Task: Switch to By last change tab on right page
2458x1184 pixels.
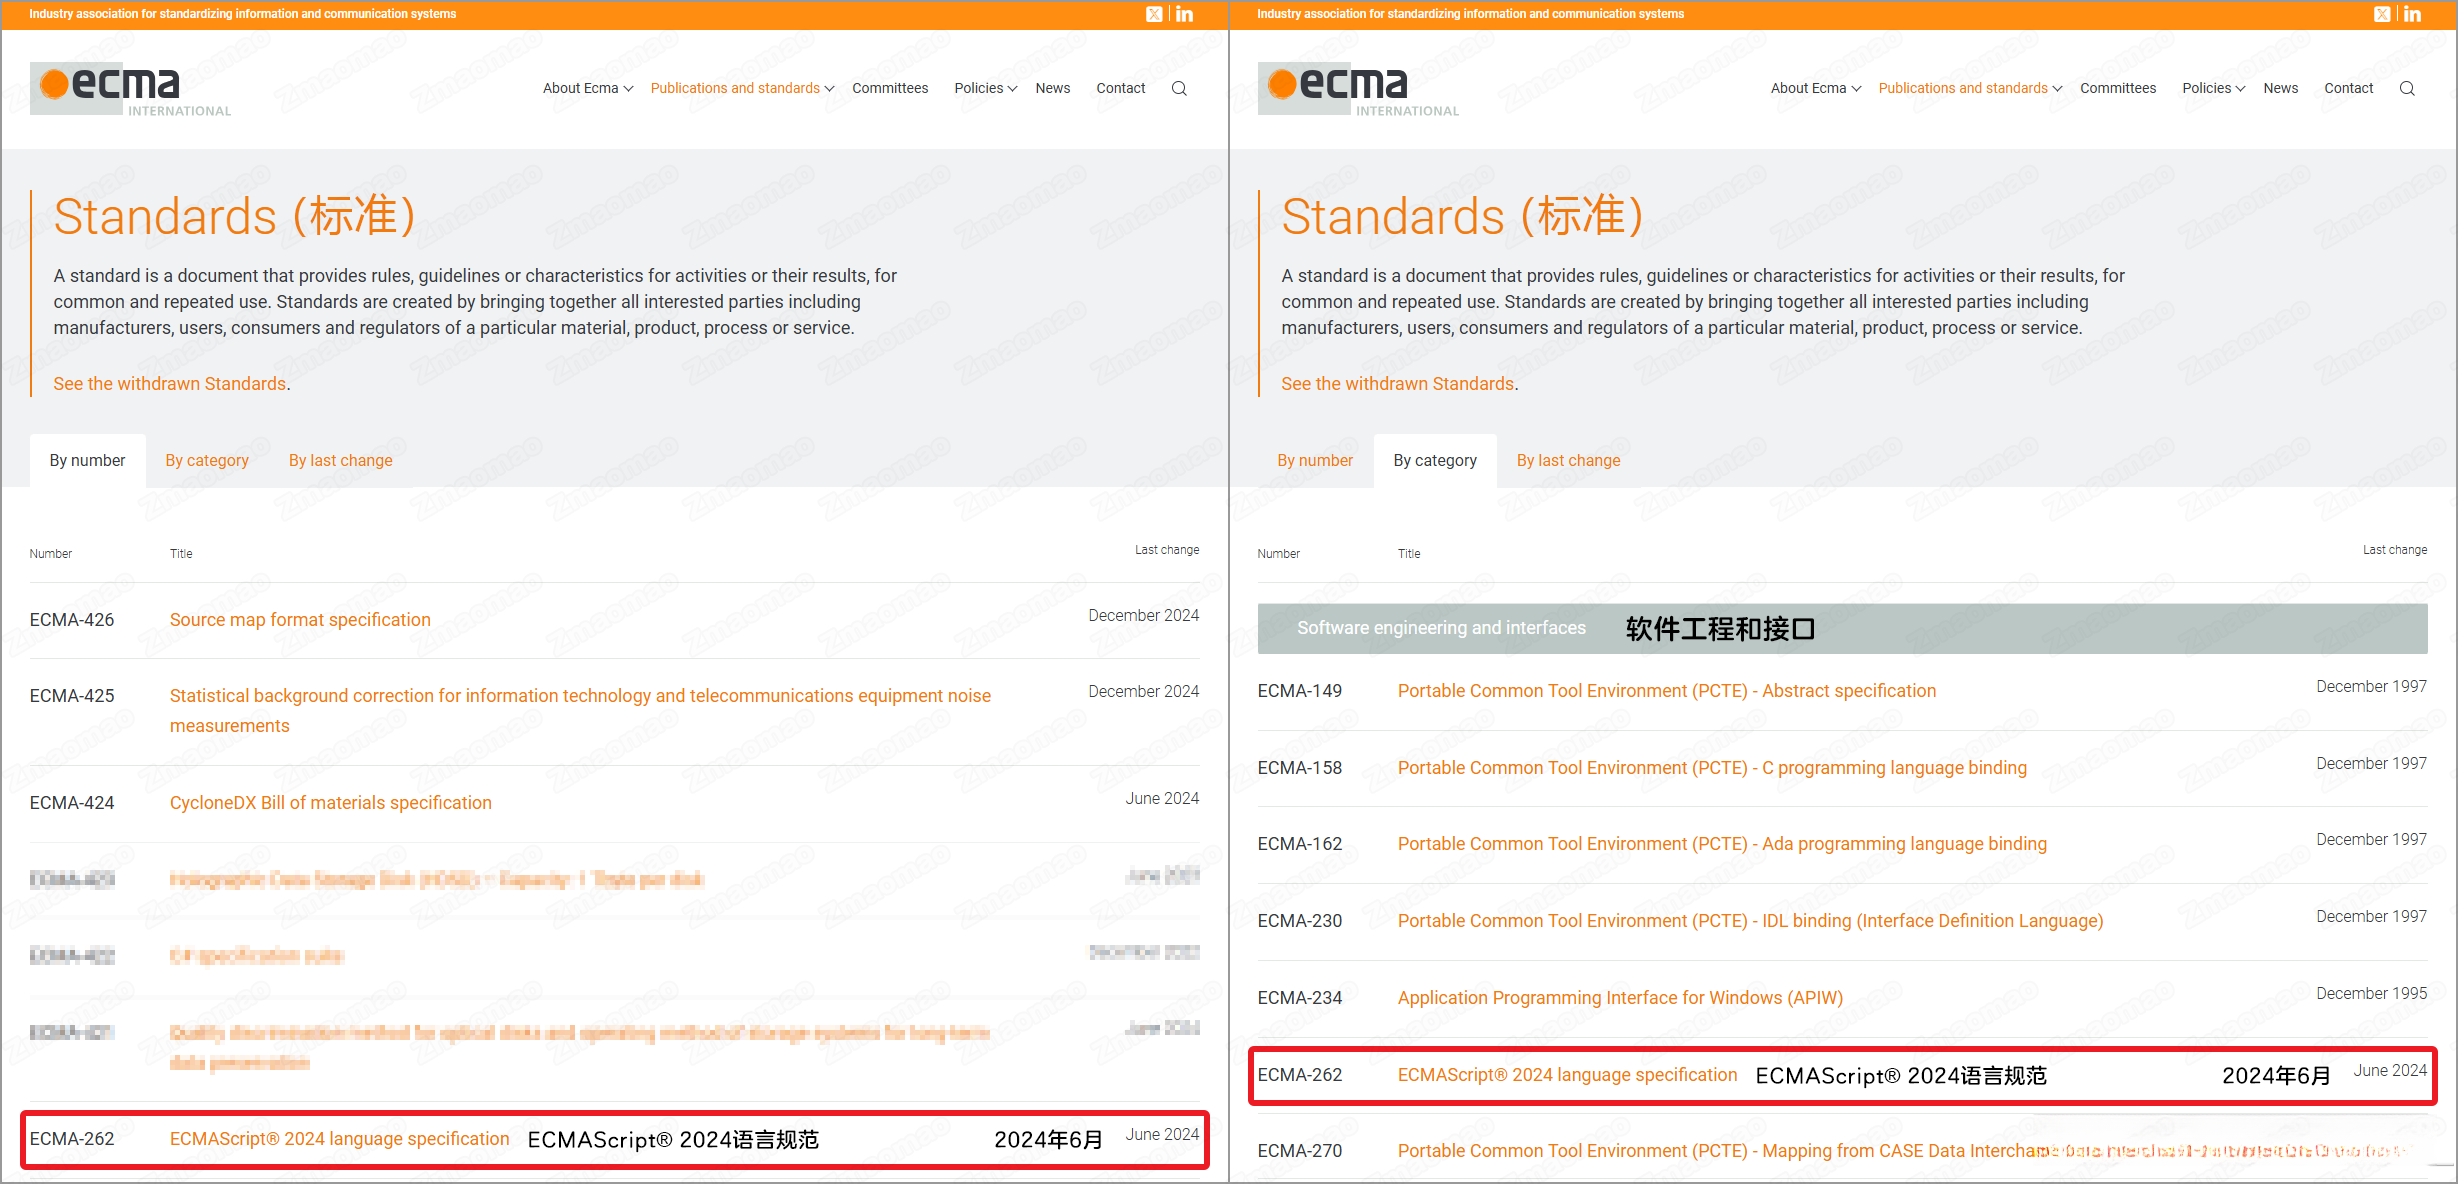Action: [x=1568, y=460]
